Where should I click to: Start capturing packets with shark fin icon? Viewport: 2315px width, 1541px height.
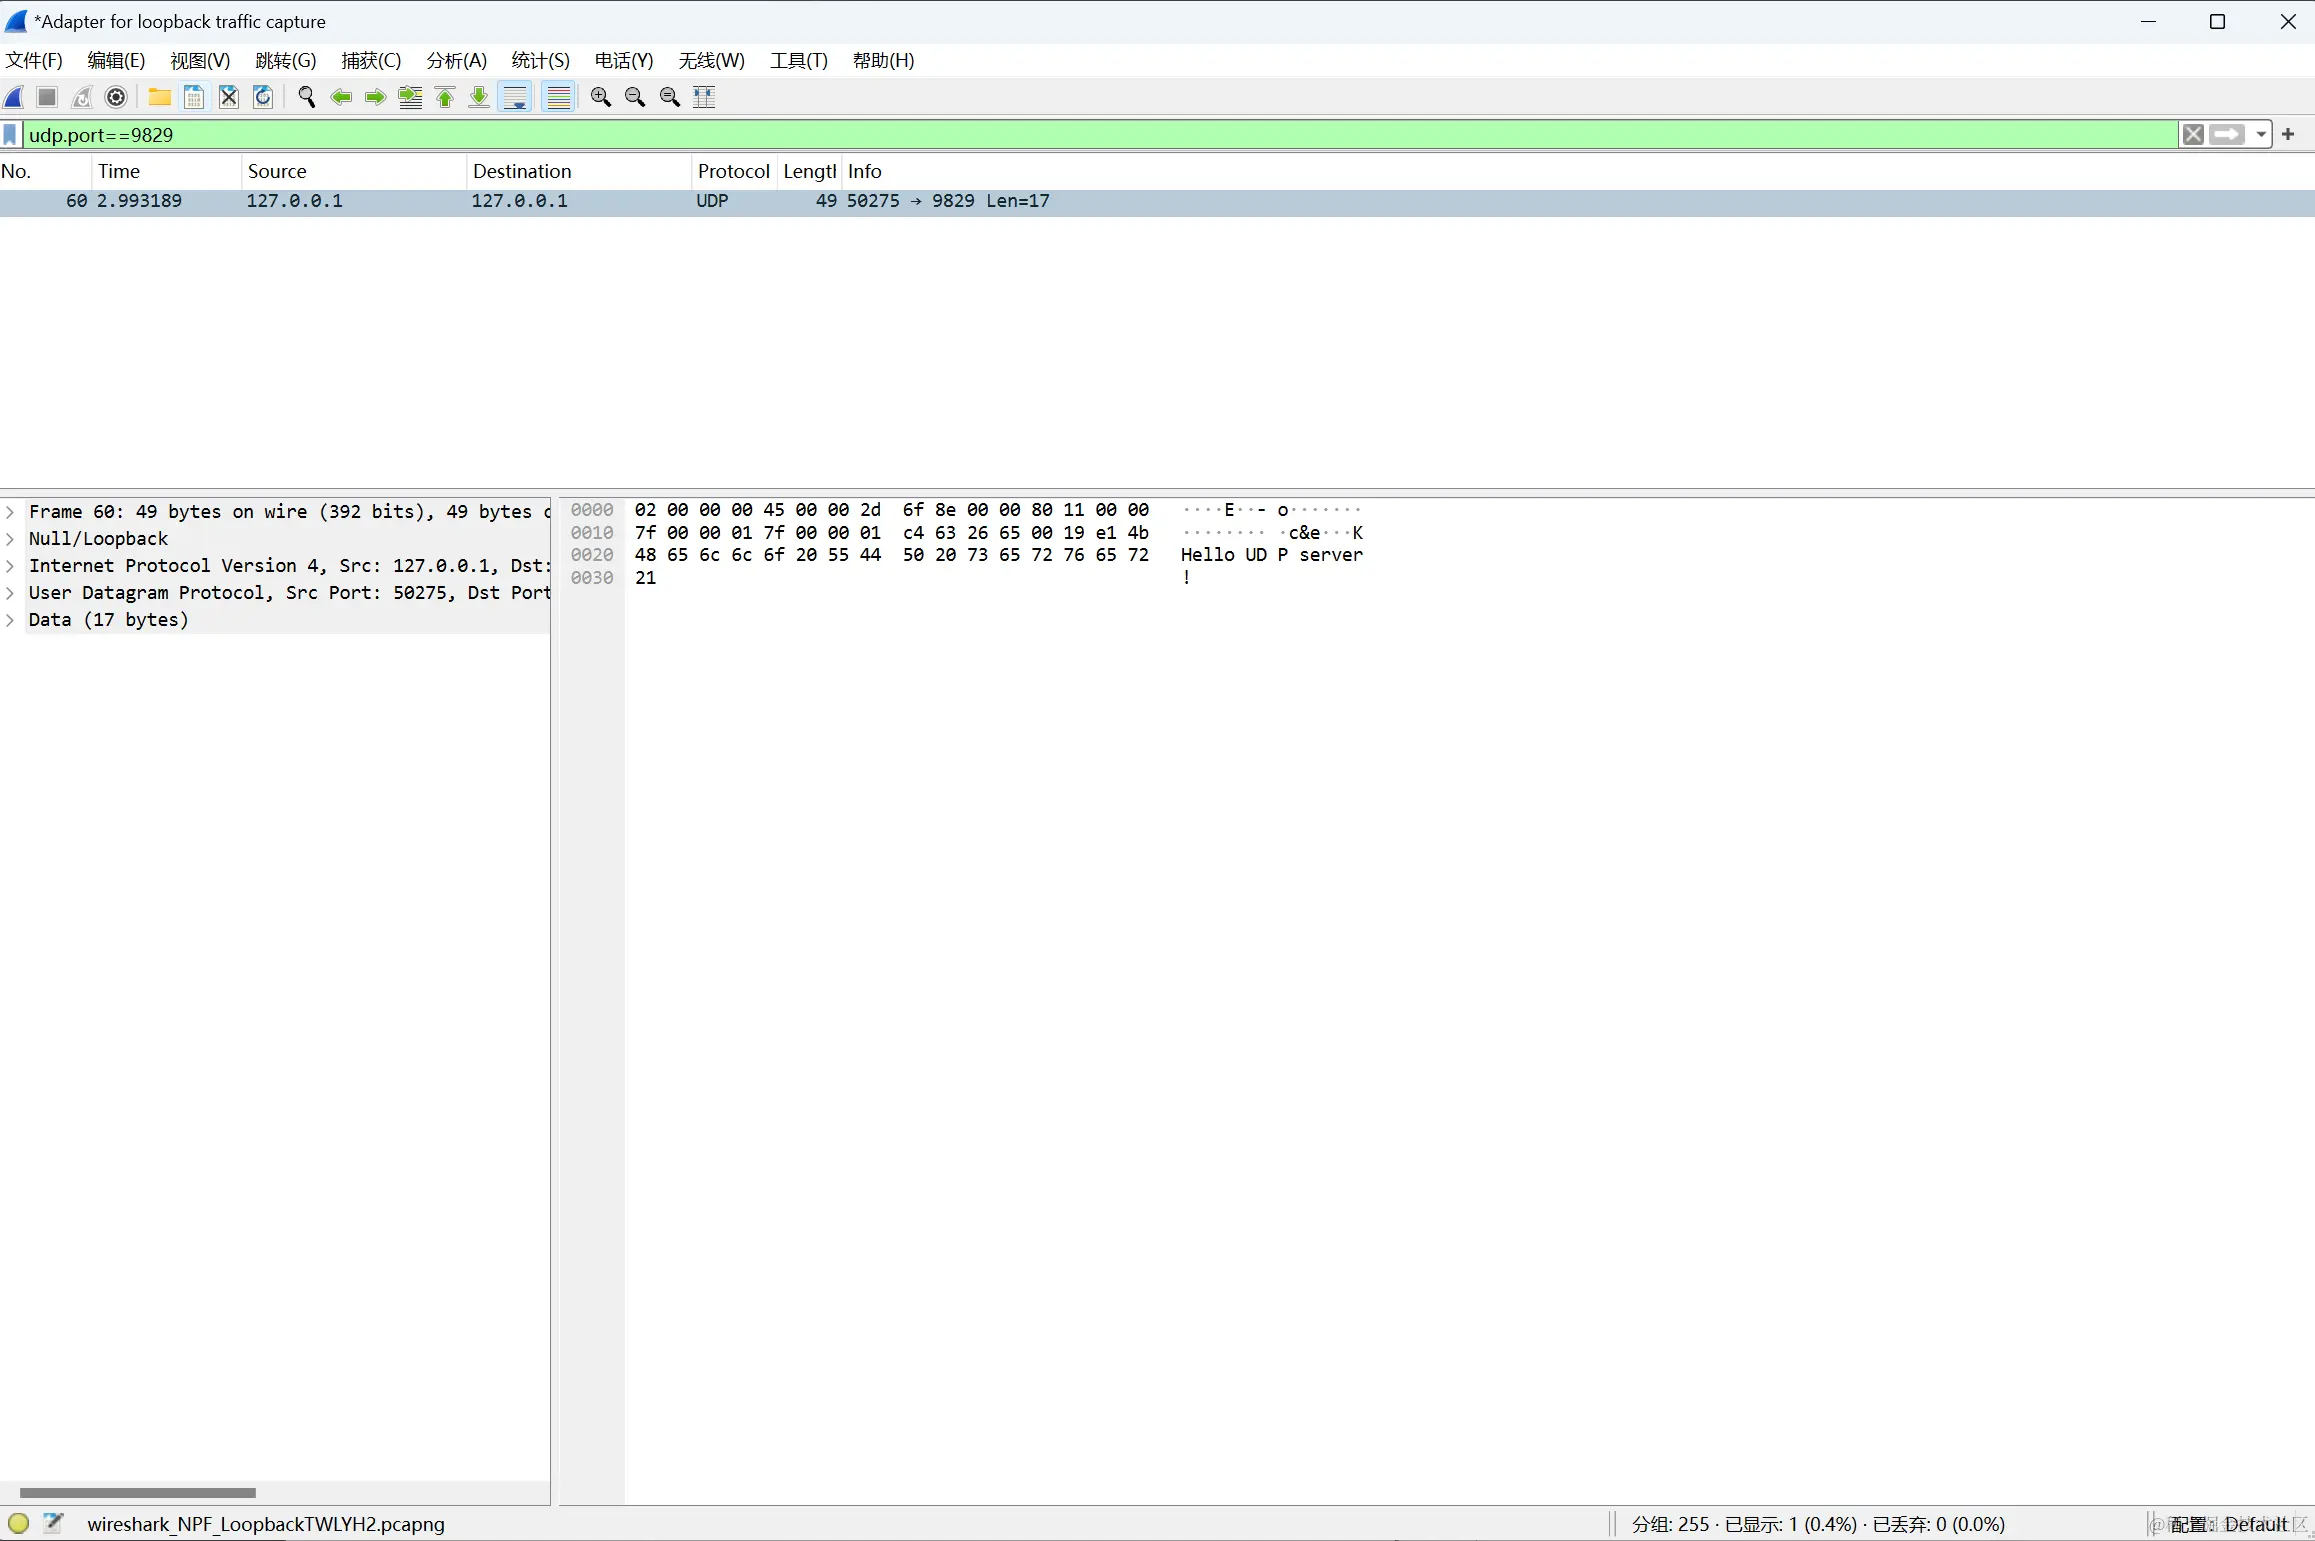pos(15,97)
